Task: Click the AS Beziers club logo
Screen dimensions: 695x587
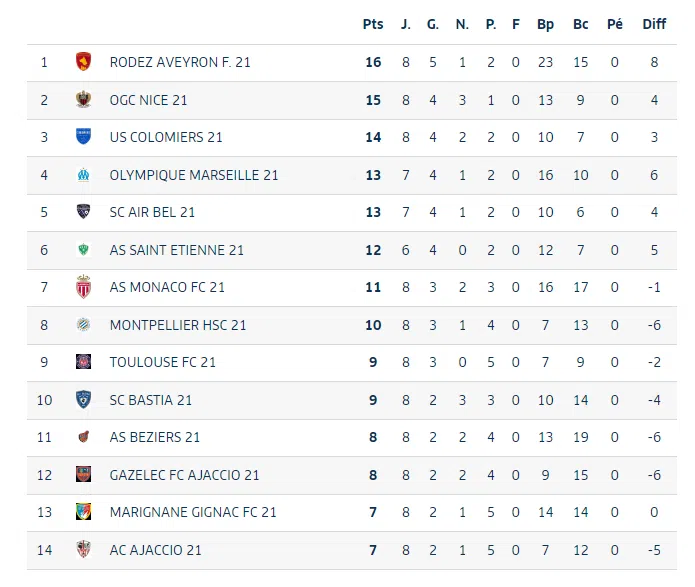Action: [83, 437]
